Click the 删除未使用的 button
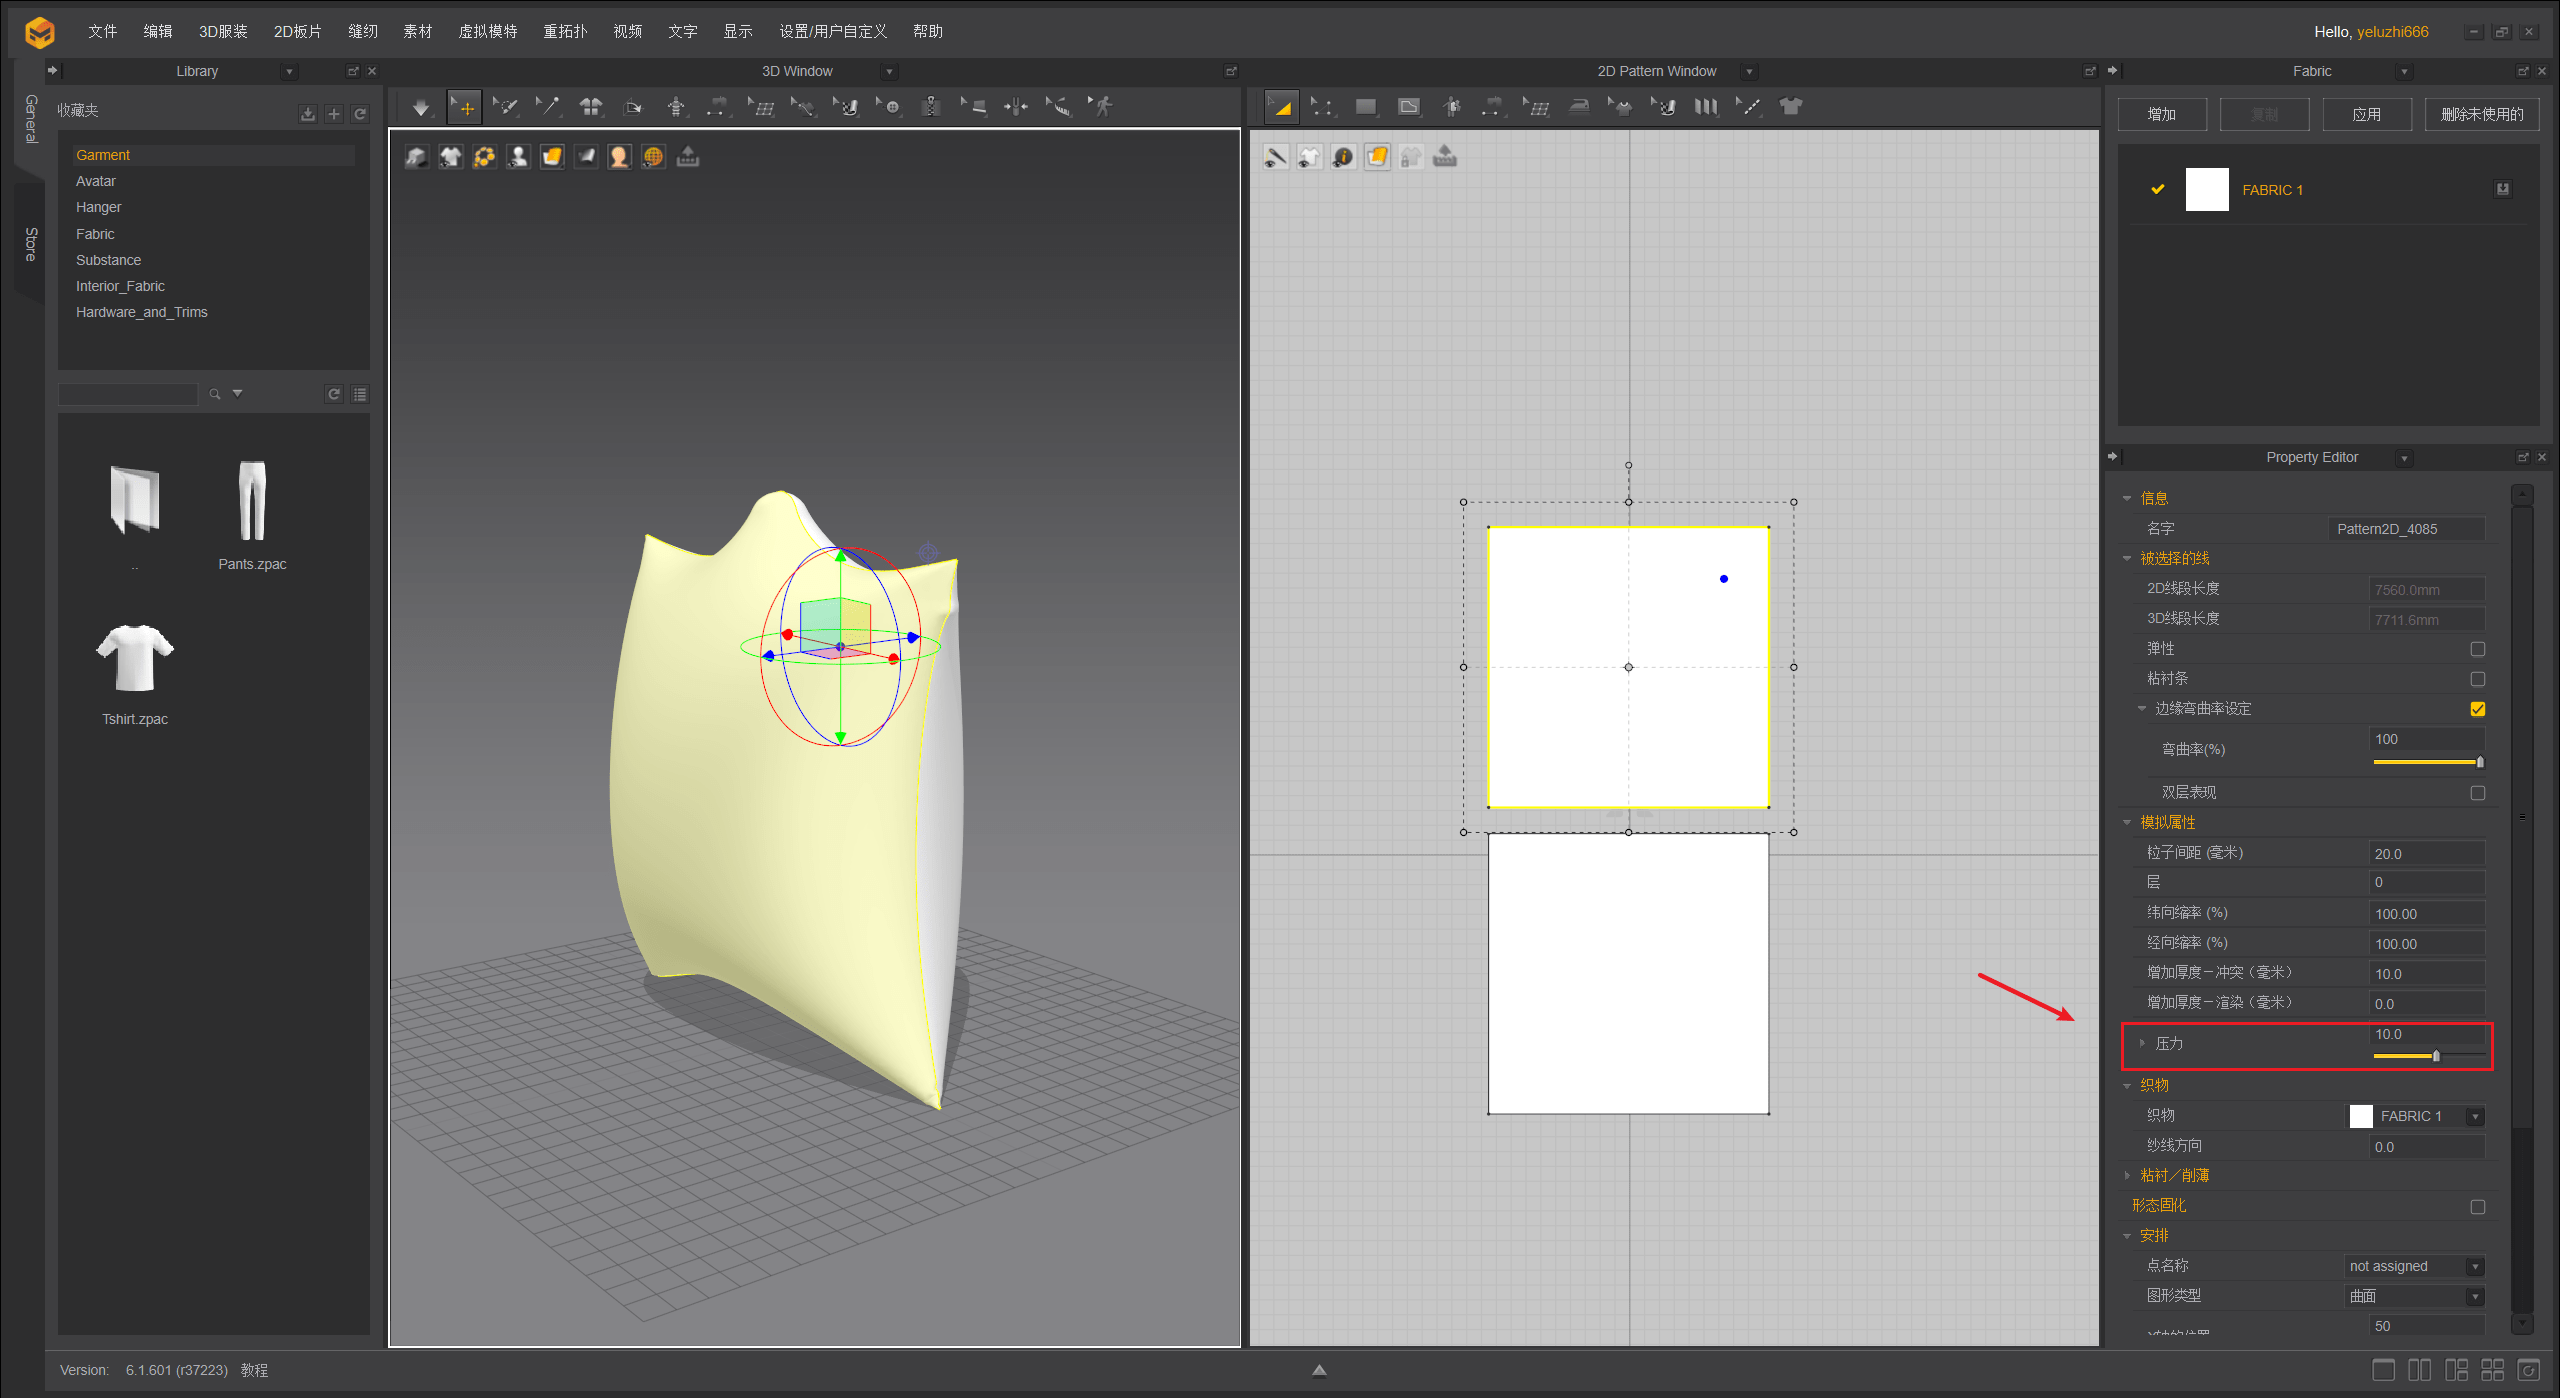The image size is (2560, 1398). [2481, 114]
